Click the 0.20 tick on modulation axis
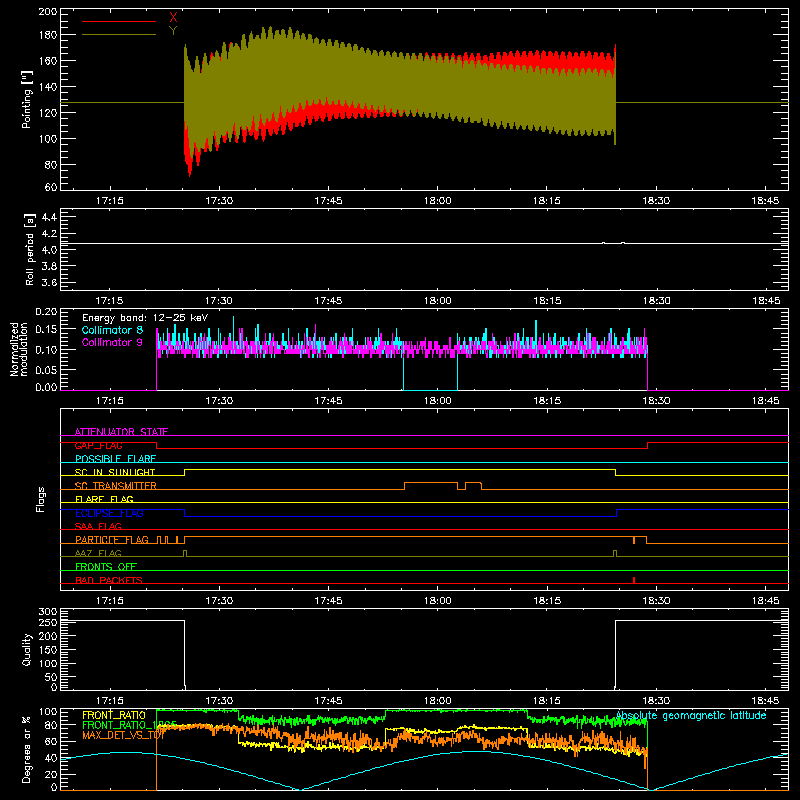 (x=47, y=311)
